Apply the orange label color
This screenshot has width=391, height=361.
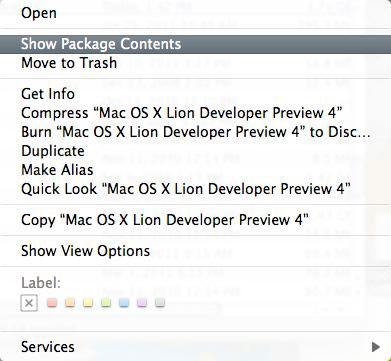70,303
